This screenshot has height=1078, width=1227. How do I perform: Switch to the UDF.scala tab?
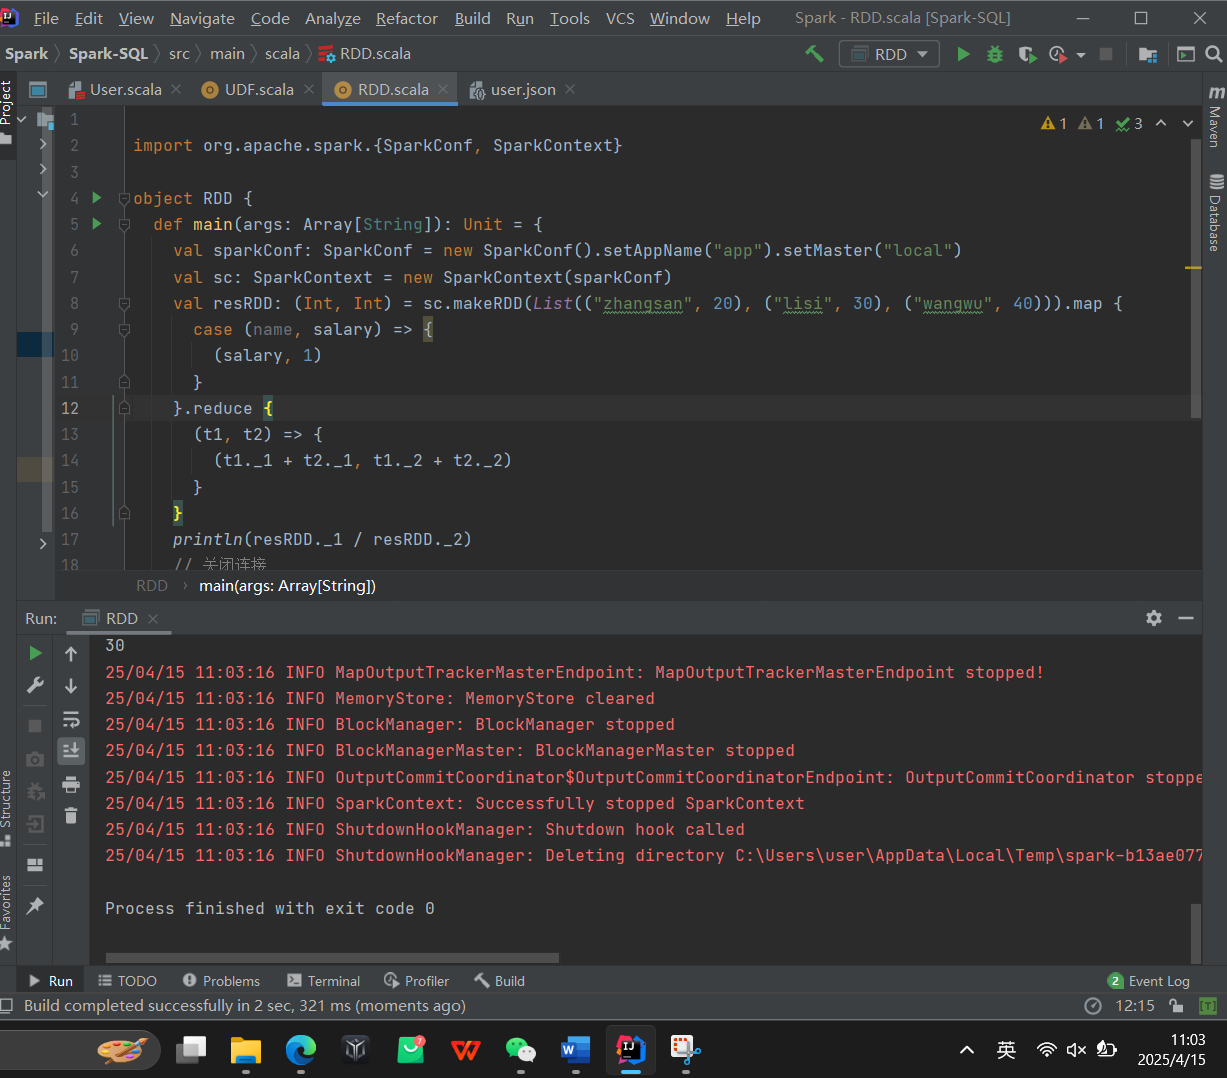tap(259, 89)
